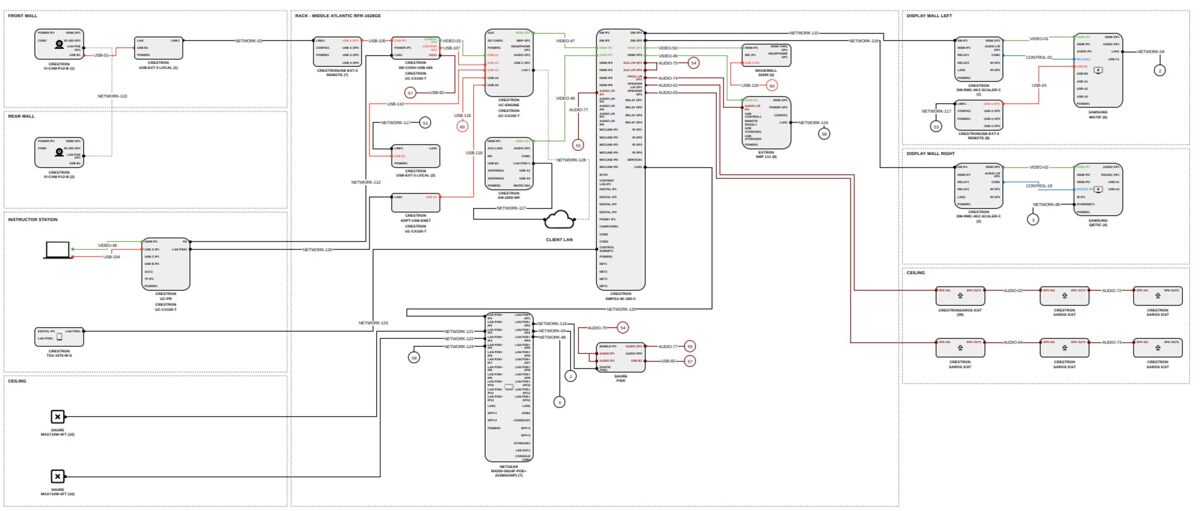Click the Rack - Middle Atlantic section title

tap(337, 16)
